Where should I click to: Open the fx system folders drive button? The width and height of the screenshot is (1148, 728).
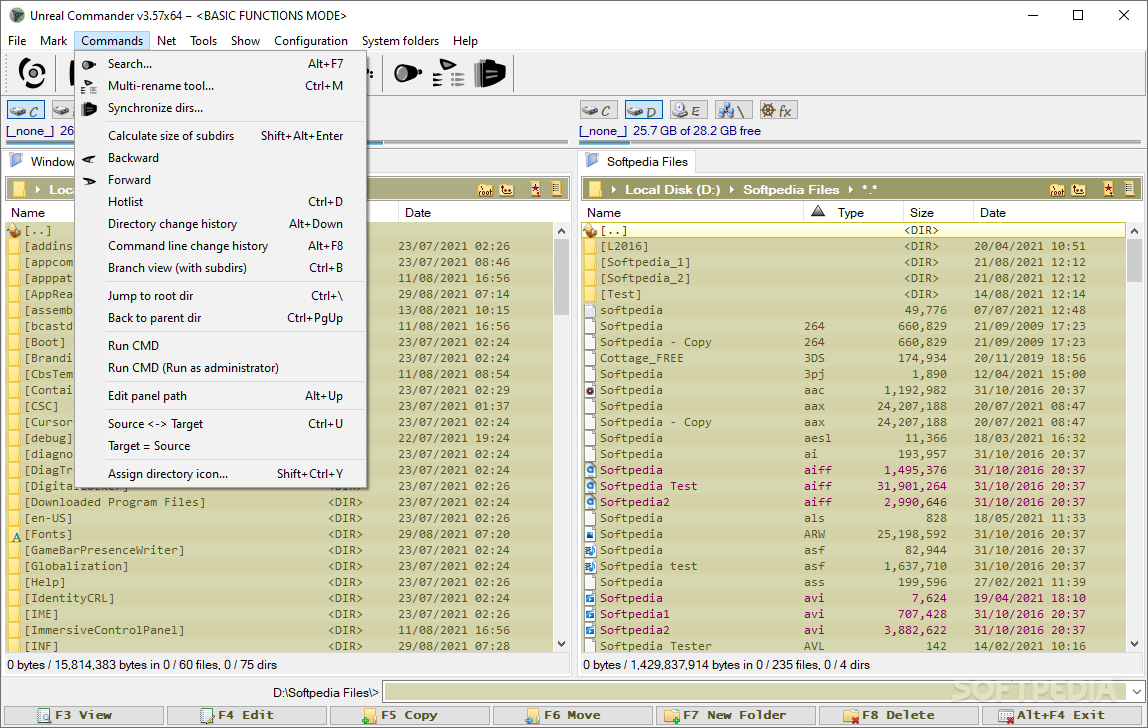pyautogui.click(x=778, y=111)
